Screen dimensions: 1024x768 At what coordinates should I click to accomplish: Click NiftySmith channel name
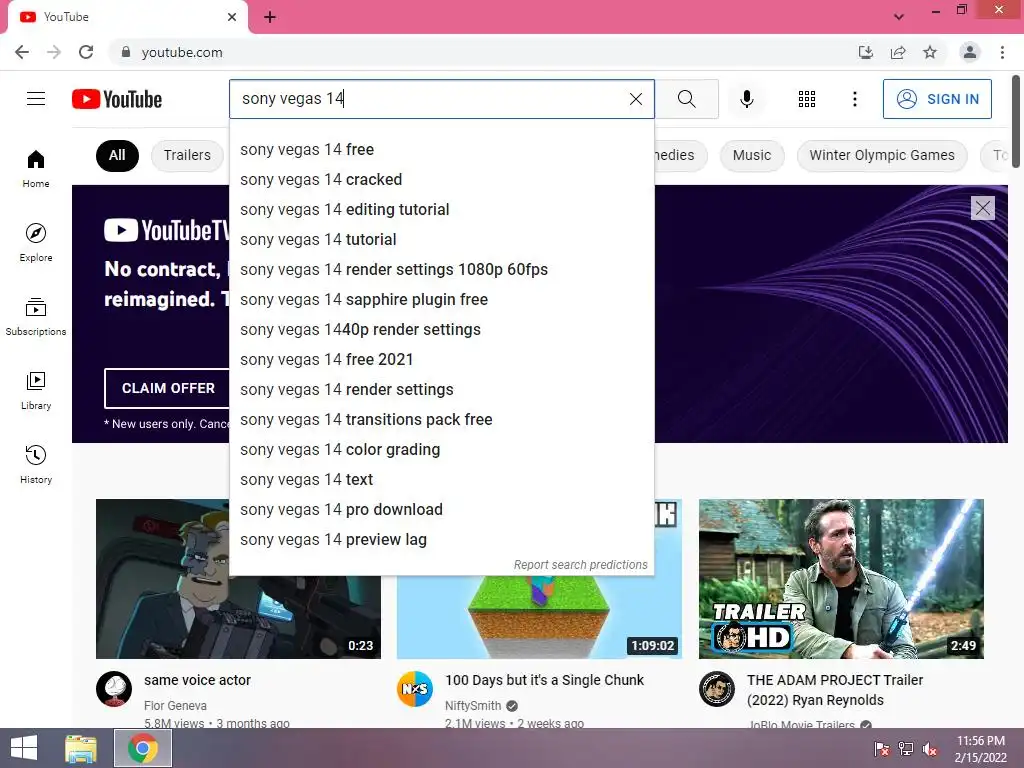473,706
